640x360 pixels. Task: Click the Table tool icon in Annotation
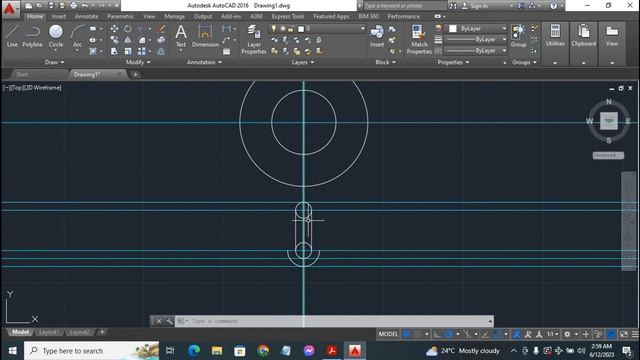click(x=227, y=51)
